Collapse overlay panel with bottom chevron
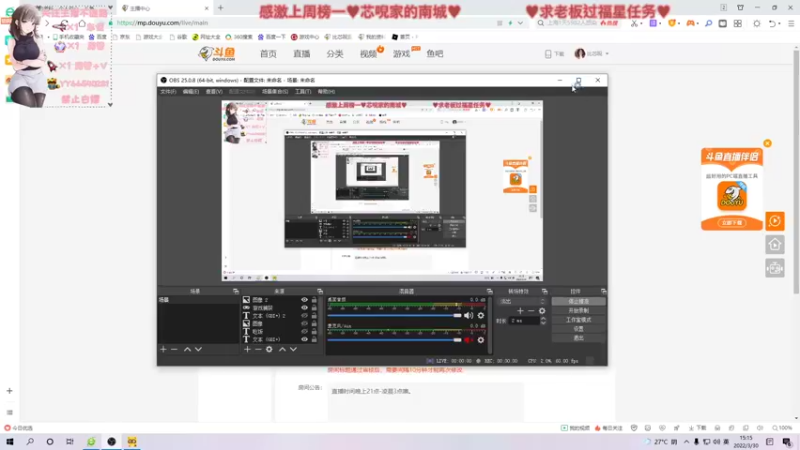Viewport: 800px width, 450px height. pyautogui.click(x=110, y=105)
